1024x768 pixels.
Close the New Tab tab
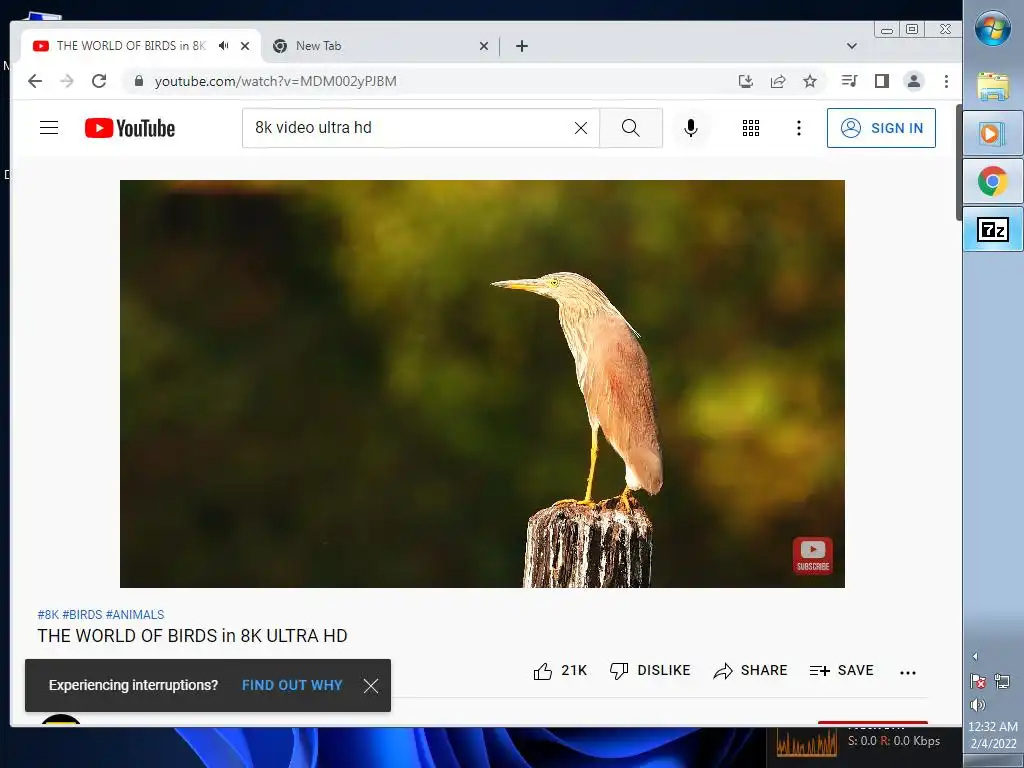point(484,46)
